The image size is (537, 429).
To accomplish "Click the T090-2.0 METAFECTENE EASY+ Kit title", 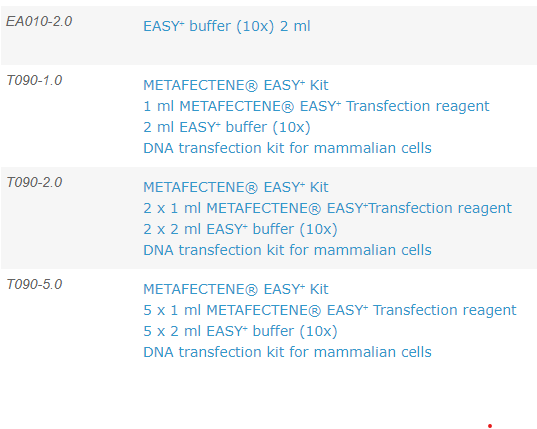I will tap(236, 187).
